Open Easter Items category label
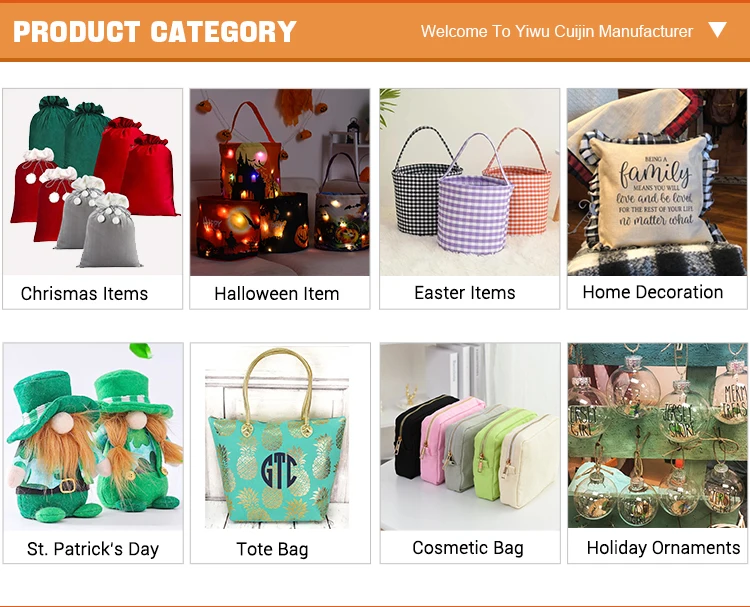This screenshot has width=750, height=607. [465, 293]
